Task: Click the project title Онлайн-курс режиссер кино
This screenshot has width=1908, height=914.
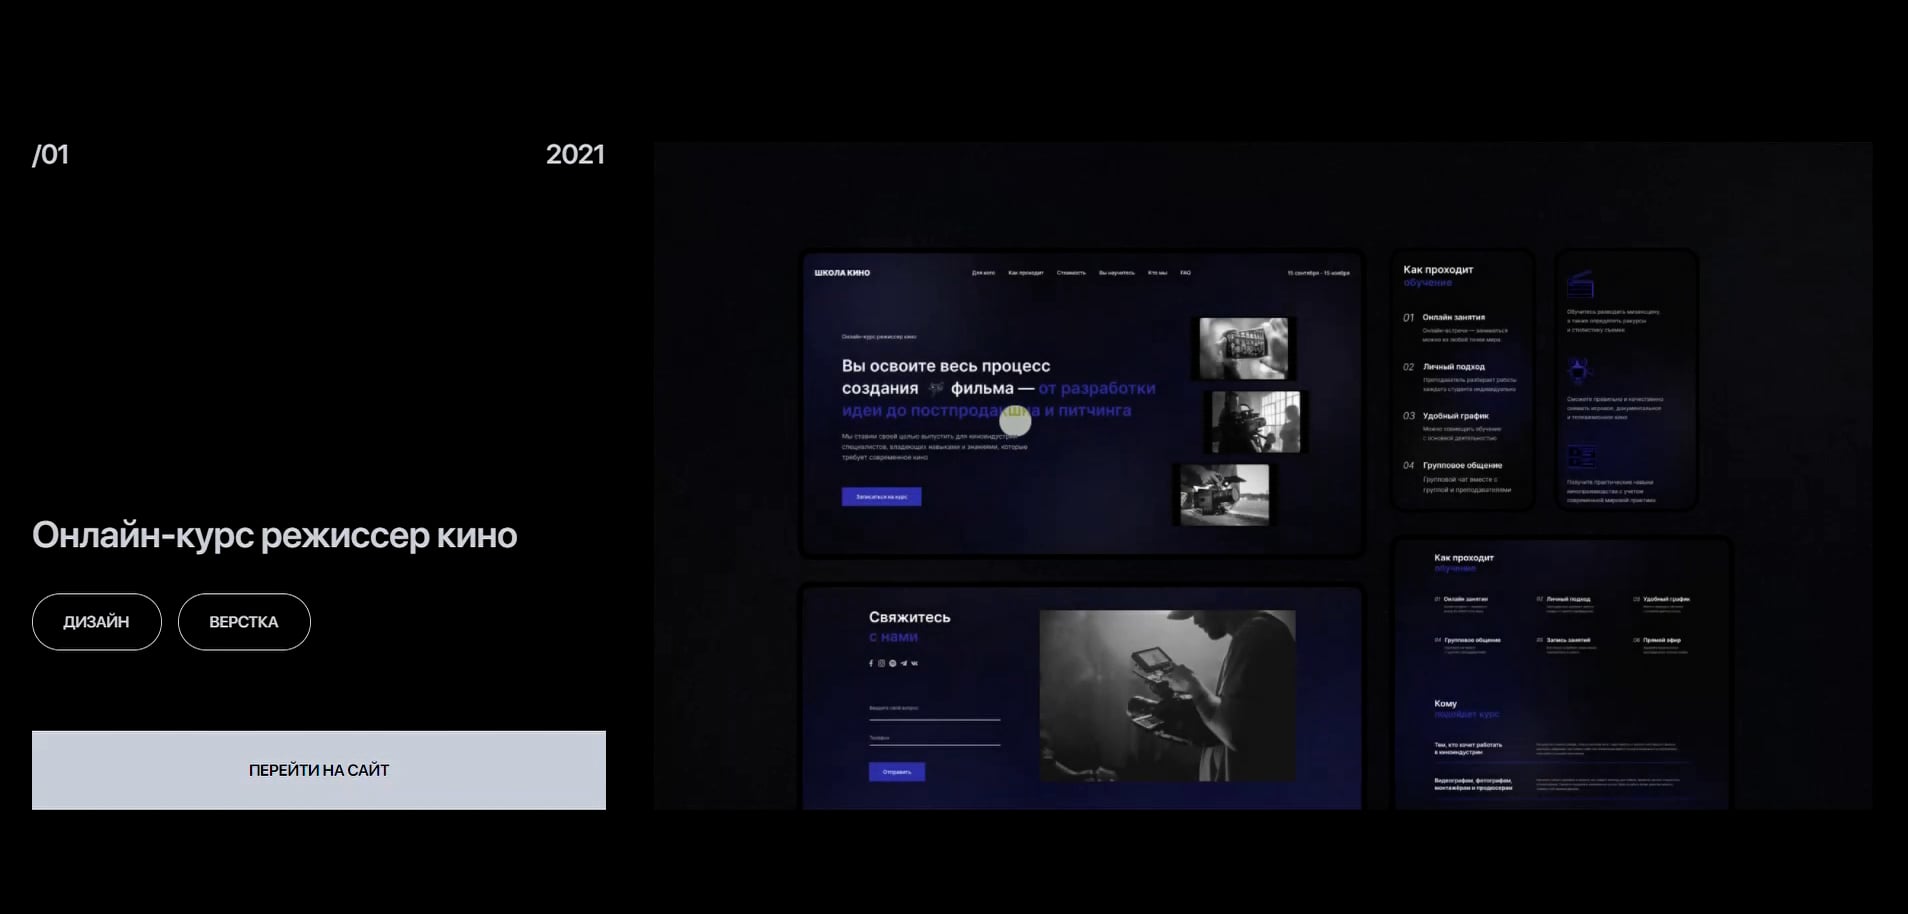Action: click(275, 535)
